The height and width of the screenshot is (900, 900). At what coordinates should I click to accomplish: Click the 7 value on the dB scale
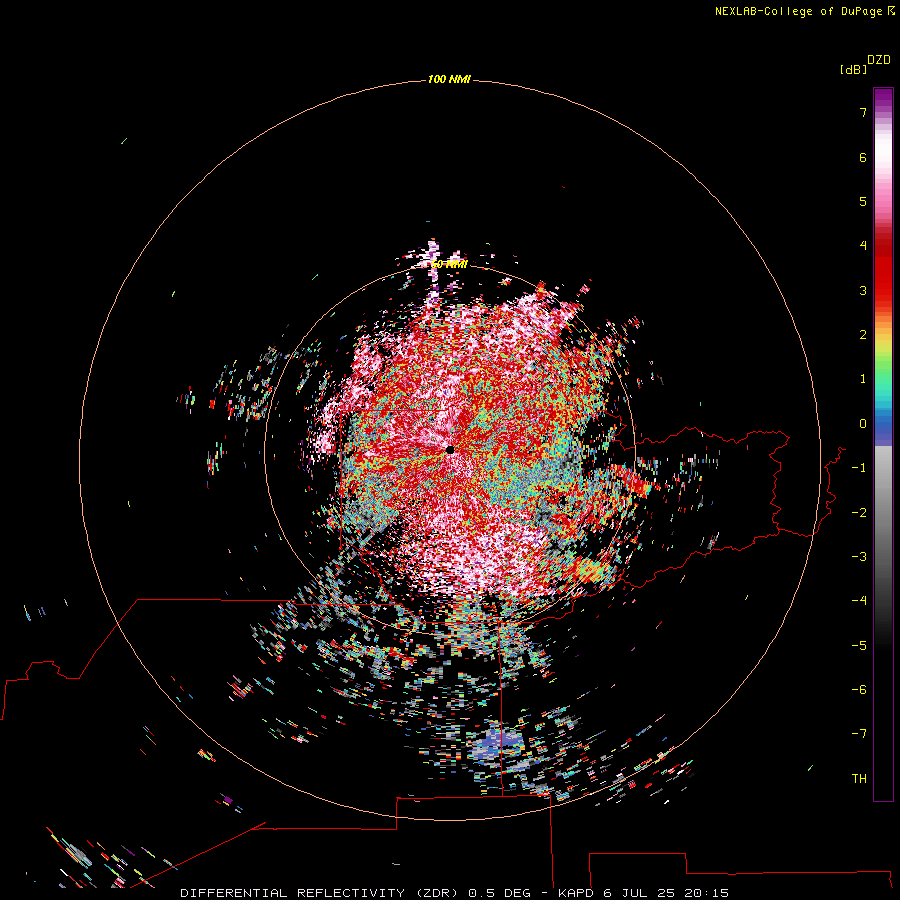tap(863, 112)
